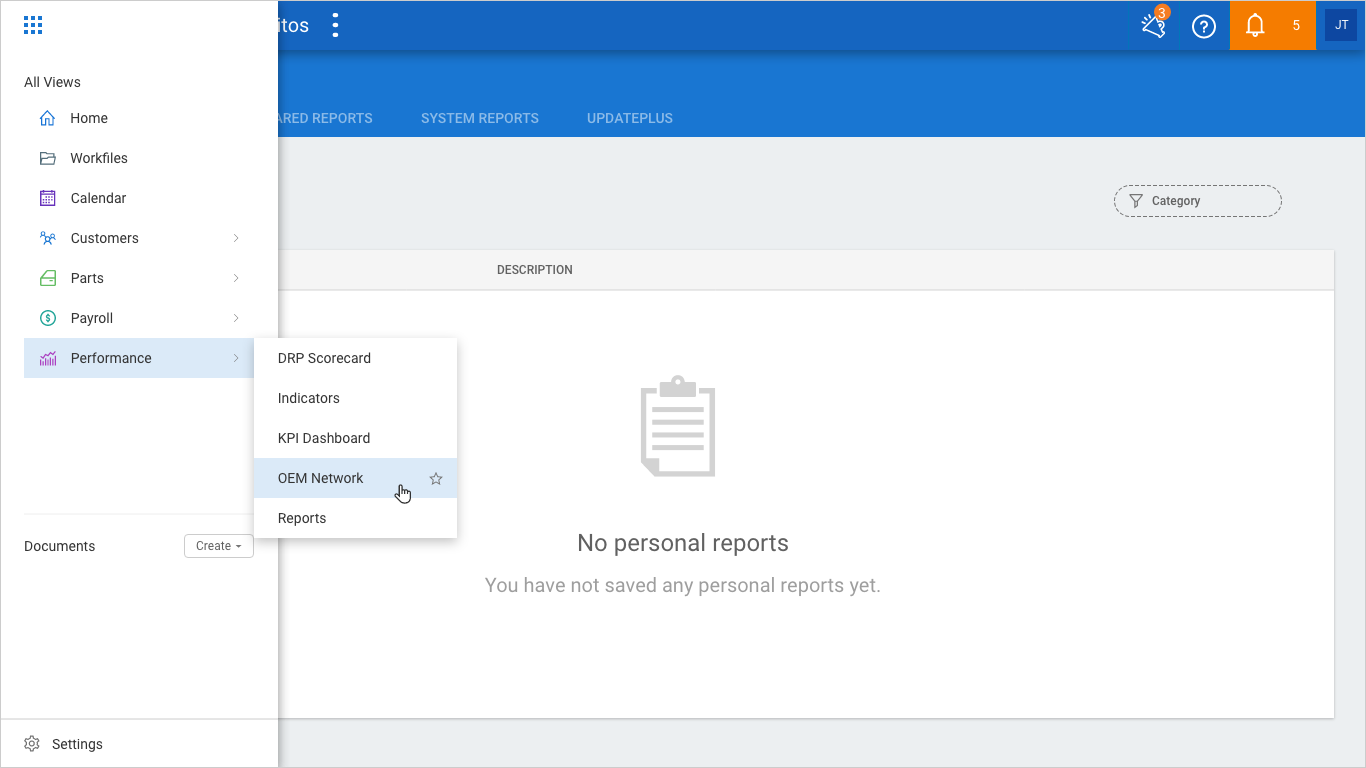Screen dimensions: 1366x768
Task: Click the Parts box icon
Action: coord(47,278)
